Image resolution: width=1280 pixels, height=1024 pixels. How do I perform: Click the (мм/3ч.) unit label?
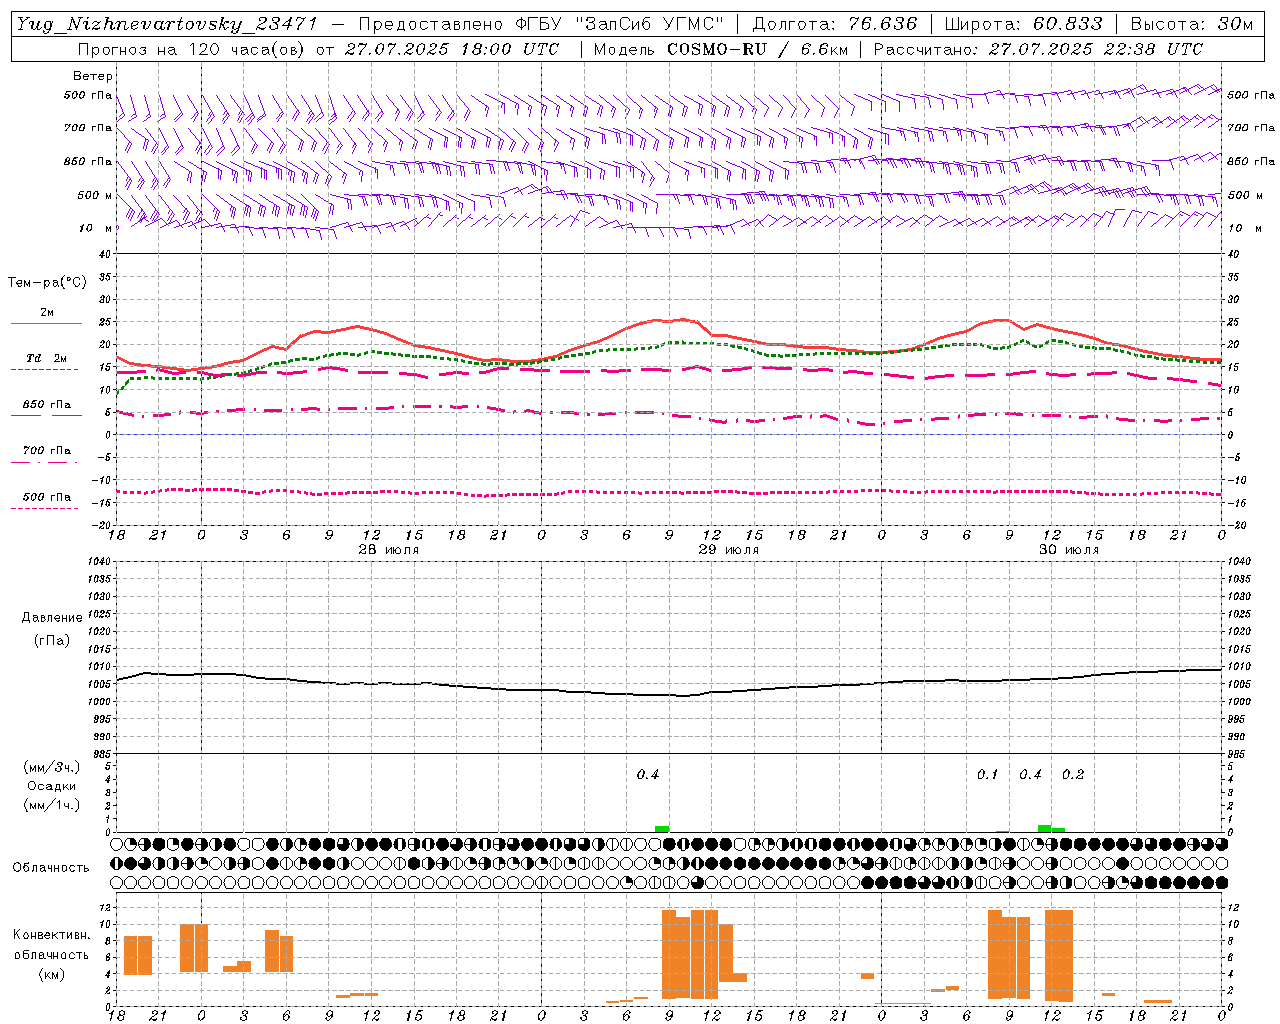pos(52,767)
